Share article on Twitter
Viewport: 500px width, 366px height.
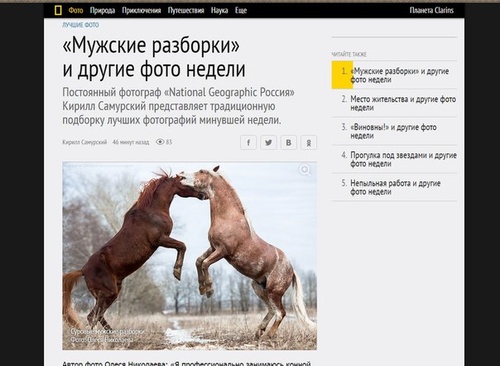pyautogui.click(x=268, y=143)
